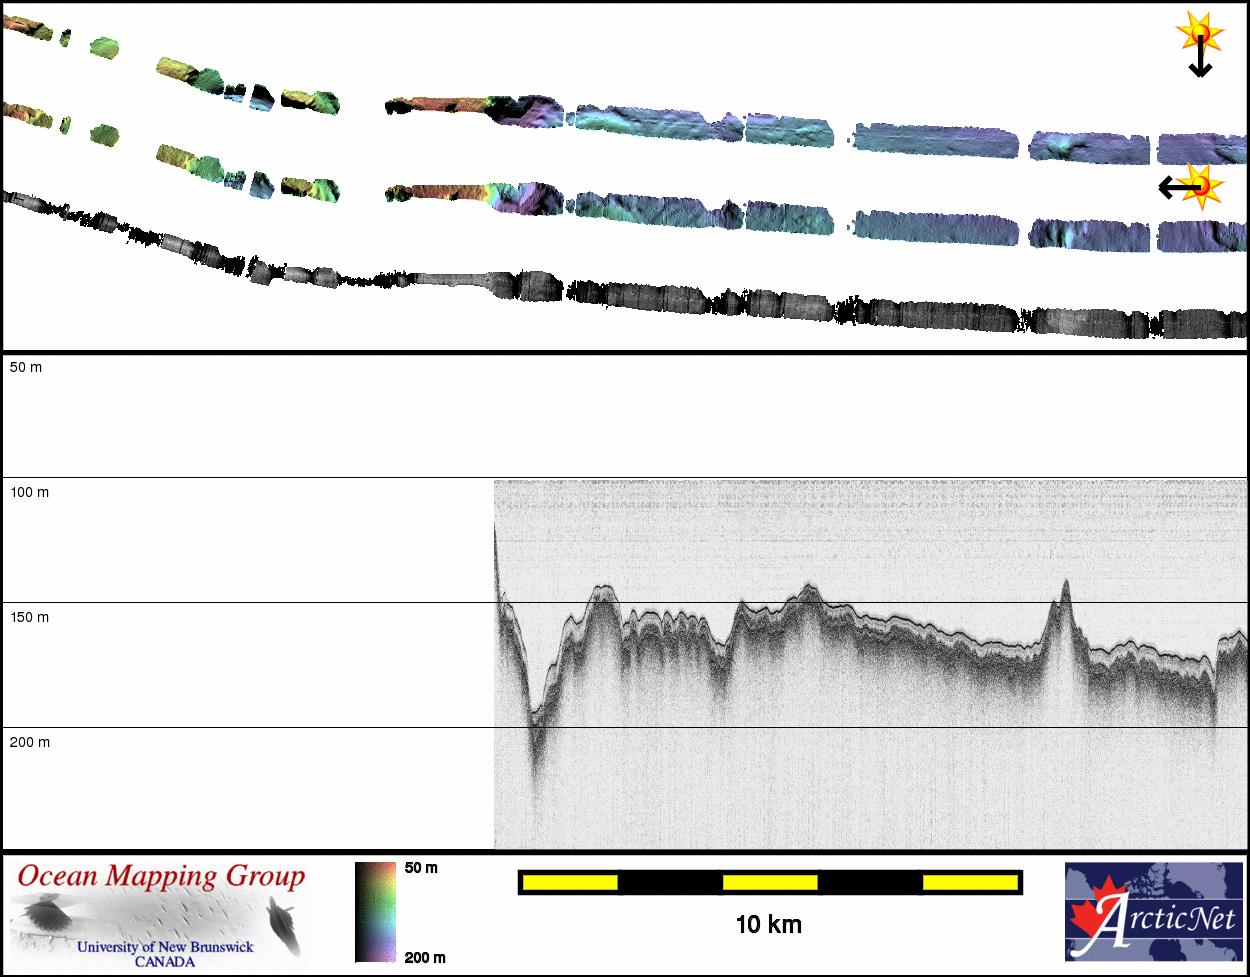Click the red maple leaf in ArcticNet logo
This screenshot has width=1250, height=977.
(1092, 912)
